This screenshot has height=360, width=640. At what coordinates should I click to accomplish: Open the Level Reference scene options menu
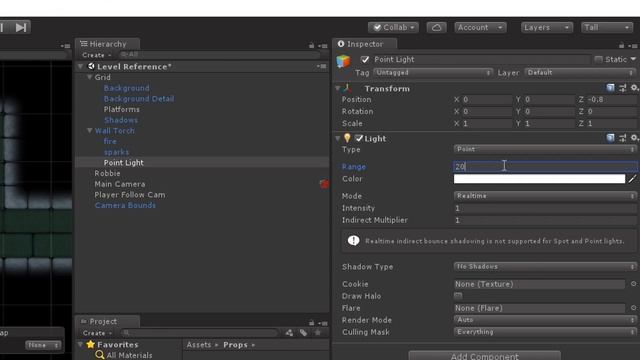pos(322,66)
